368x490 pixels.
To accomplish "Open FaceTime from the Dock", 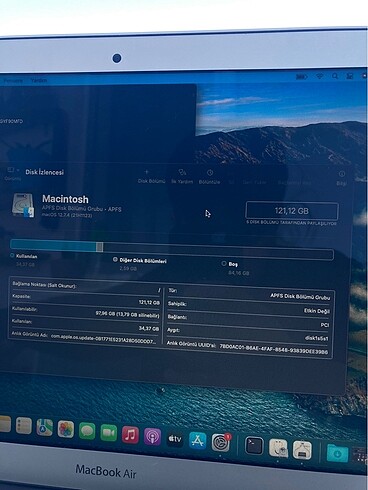I will coord(109,433).
